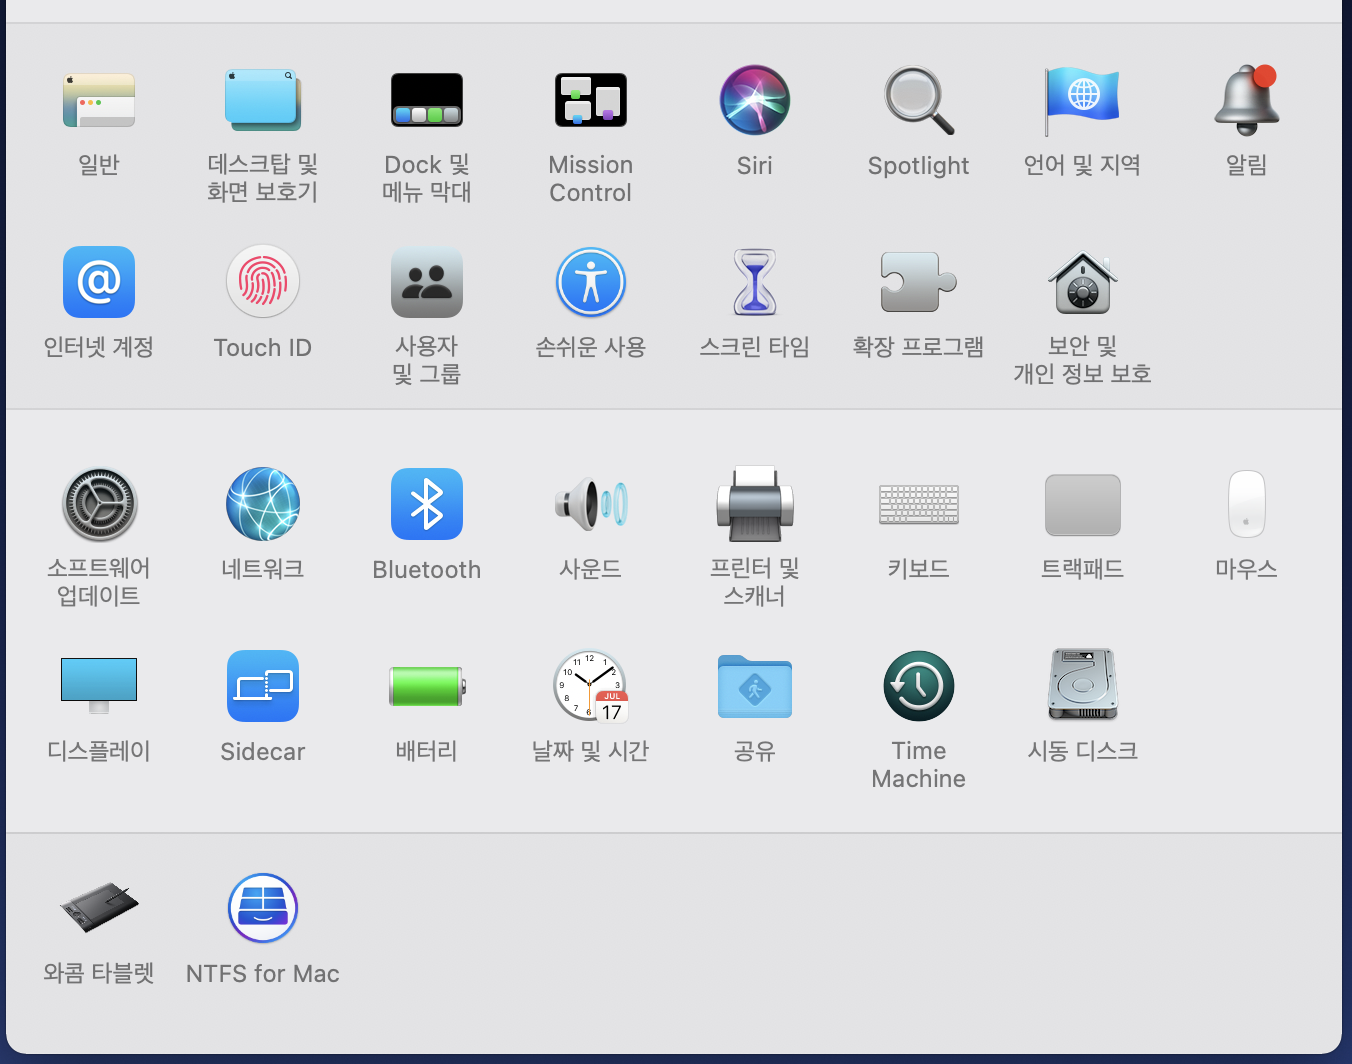Image resolution: width=1352 pixels, height=1064 pixels.
Task: Open Dock 및 메뉴 막대 preferences
Action: [427, 100]
